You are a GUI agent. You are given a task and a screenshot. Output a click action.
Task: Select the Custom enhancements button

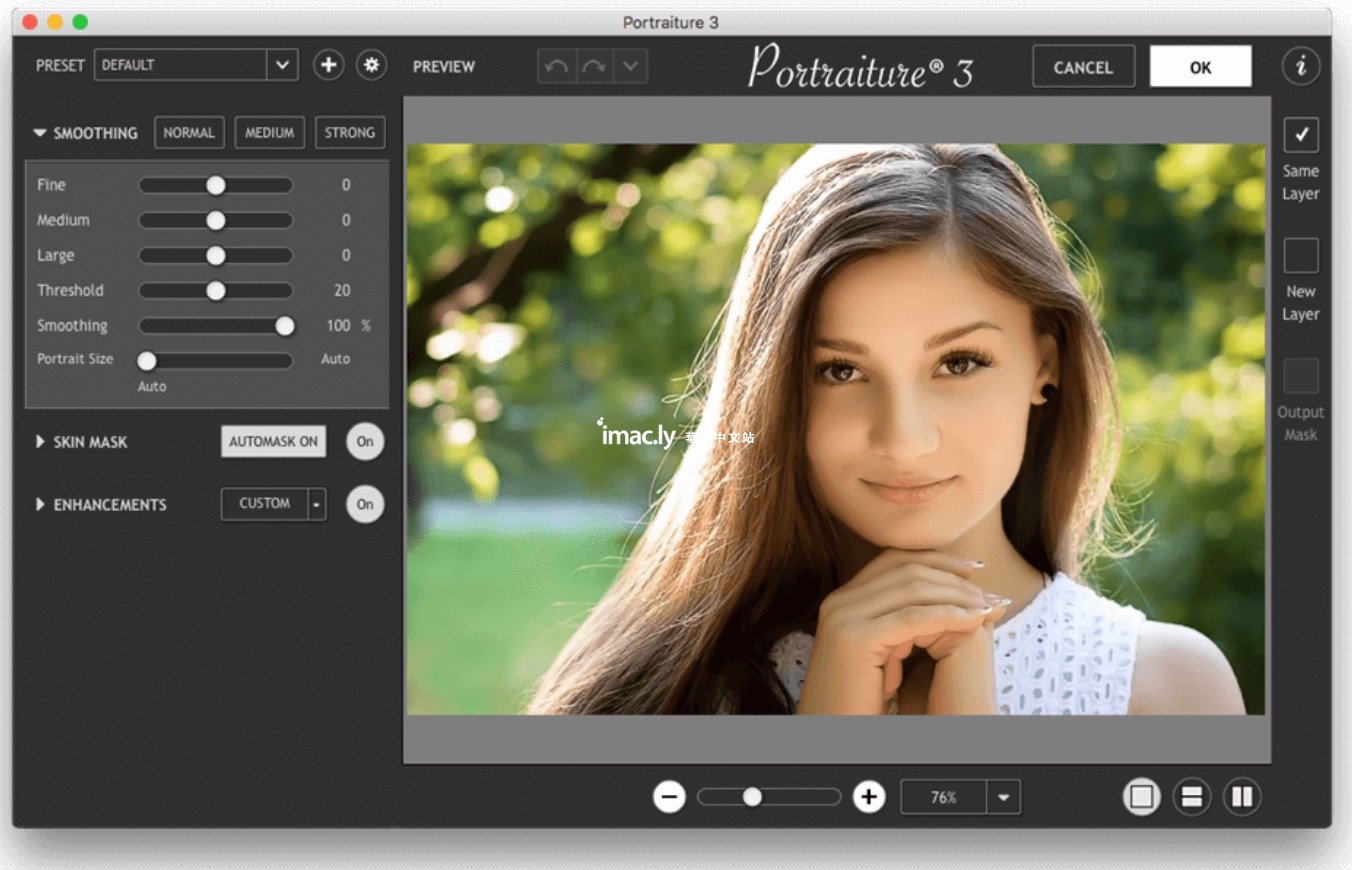264,504
